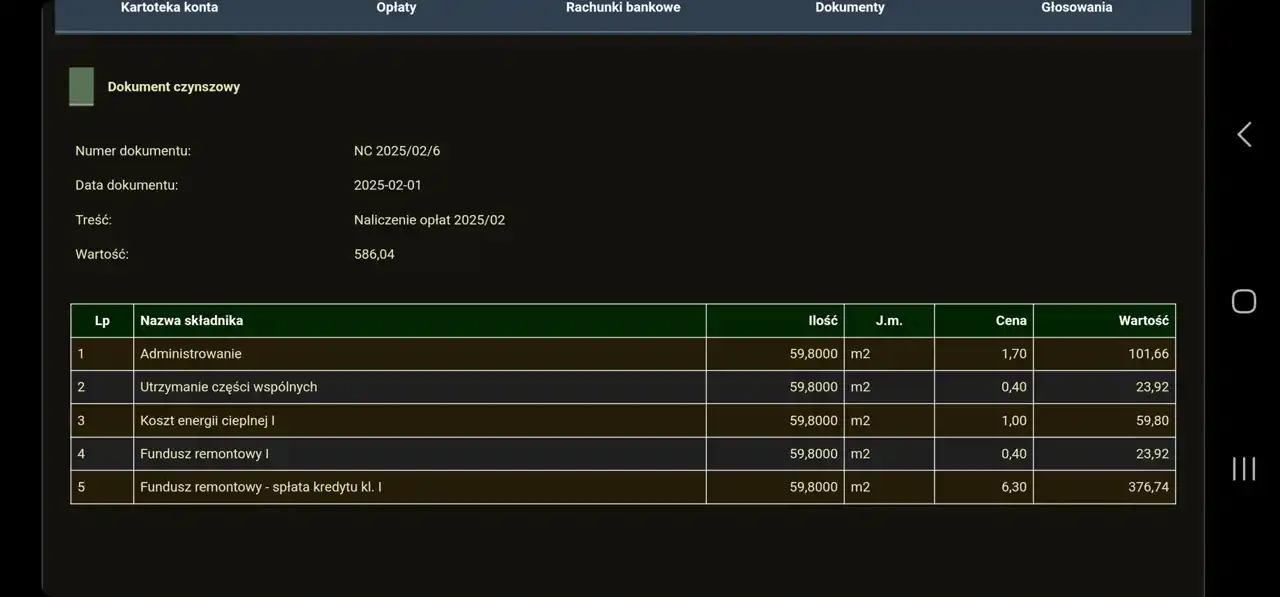Click the Ilość column header
The height and width of the screenshot is (597, 1280).
[822, 321]
